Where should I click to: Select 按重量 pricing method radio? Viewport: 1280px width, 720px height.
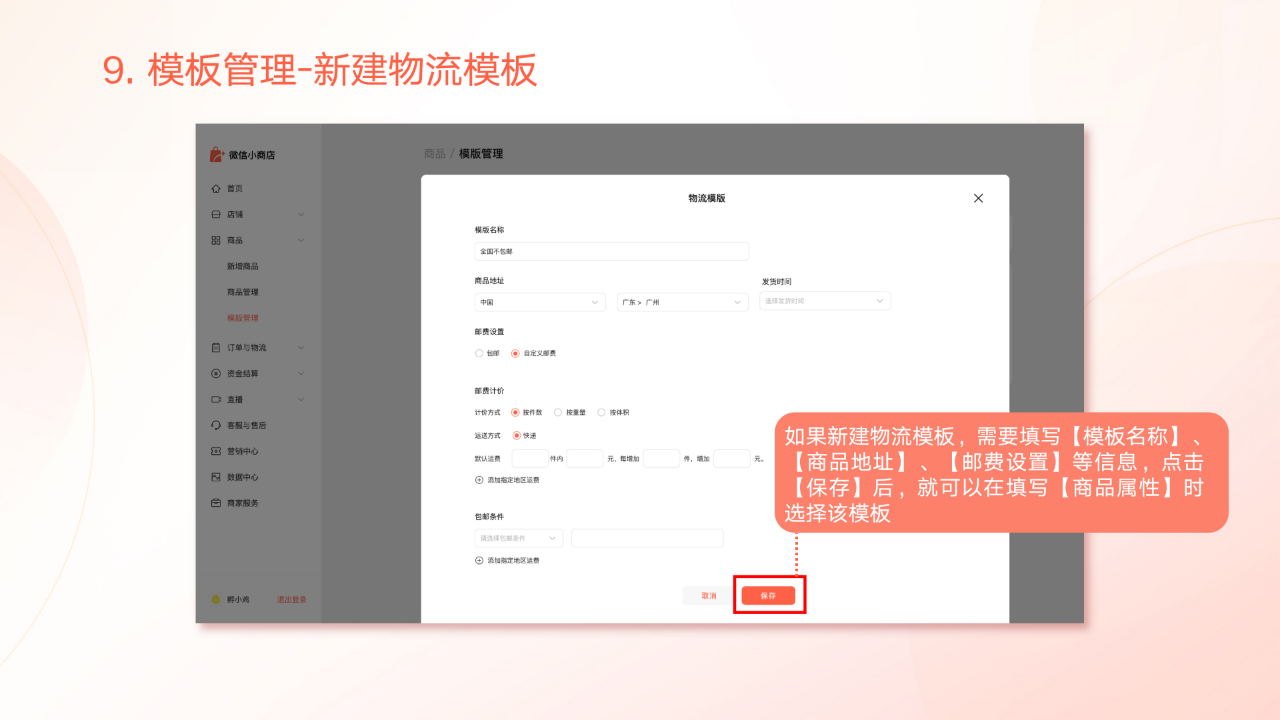(558, 412)
